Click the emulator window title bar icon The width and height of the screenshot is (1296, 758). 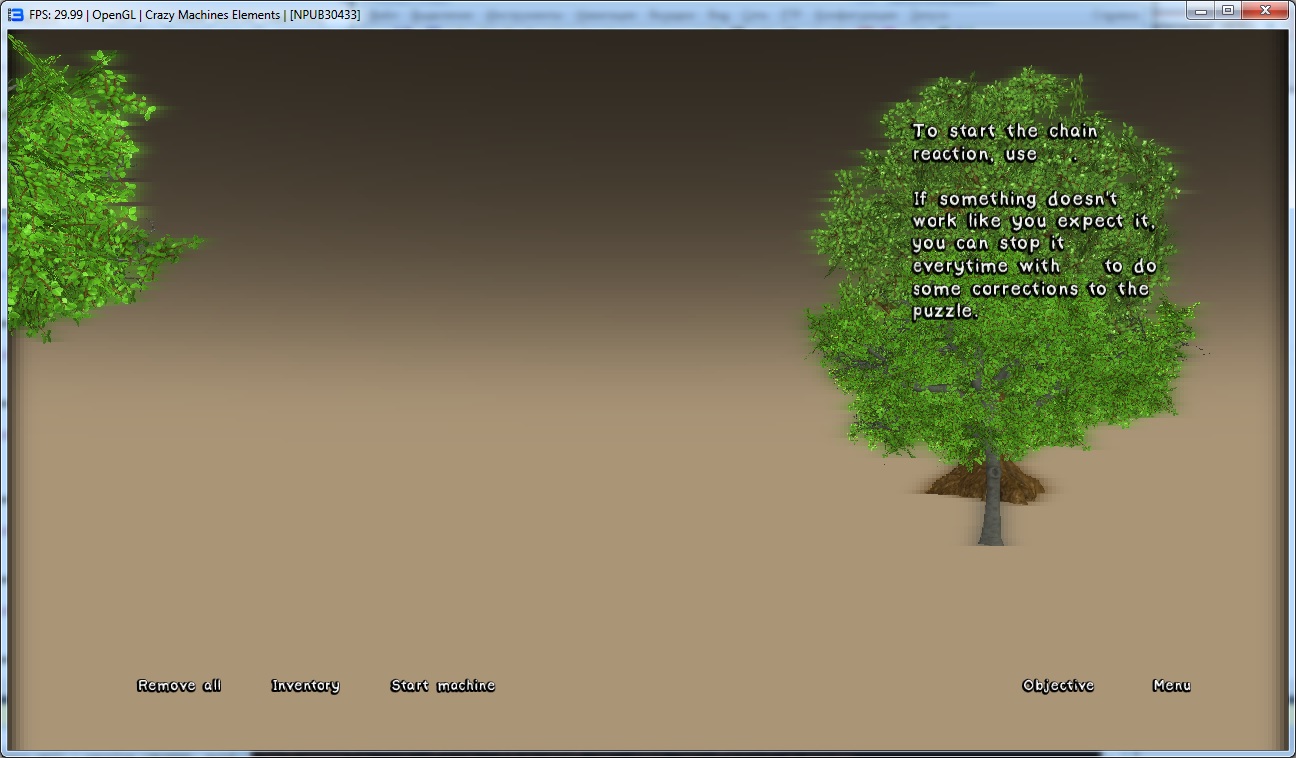click(15, 14)
